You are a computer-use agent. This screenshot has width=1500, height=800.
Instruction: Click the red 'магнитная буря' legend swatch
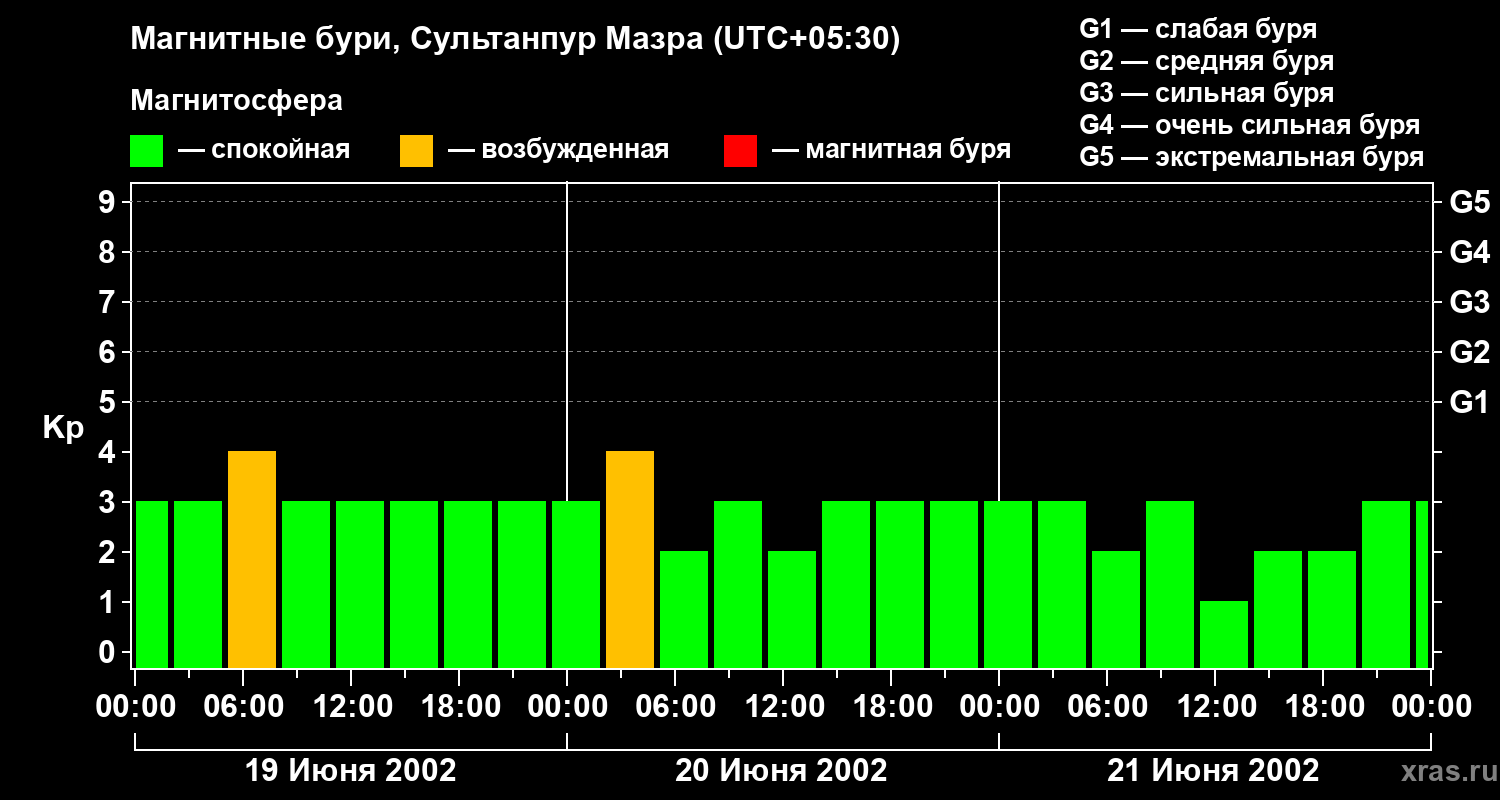point(740,151)
